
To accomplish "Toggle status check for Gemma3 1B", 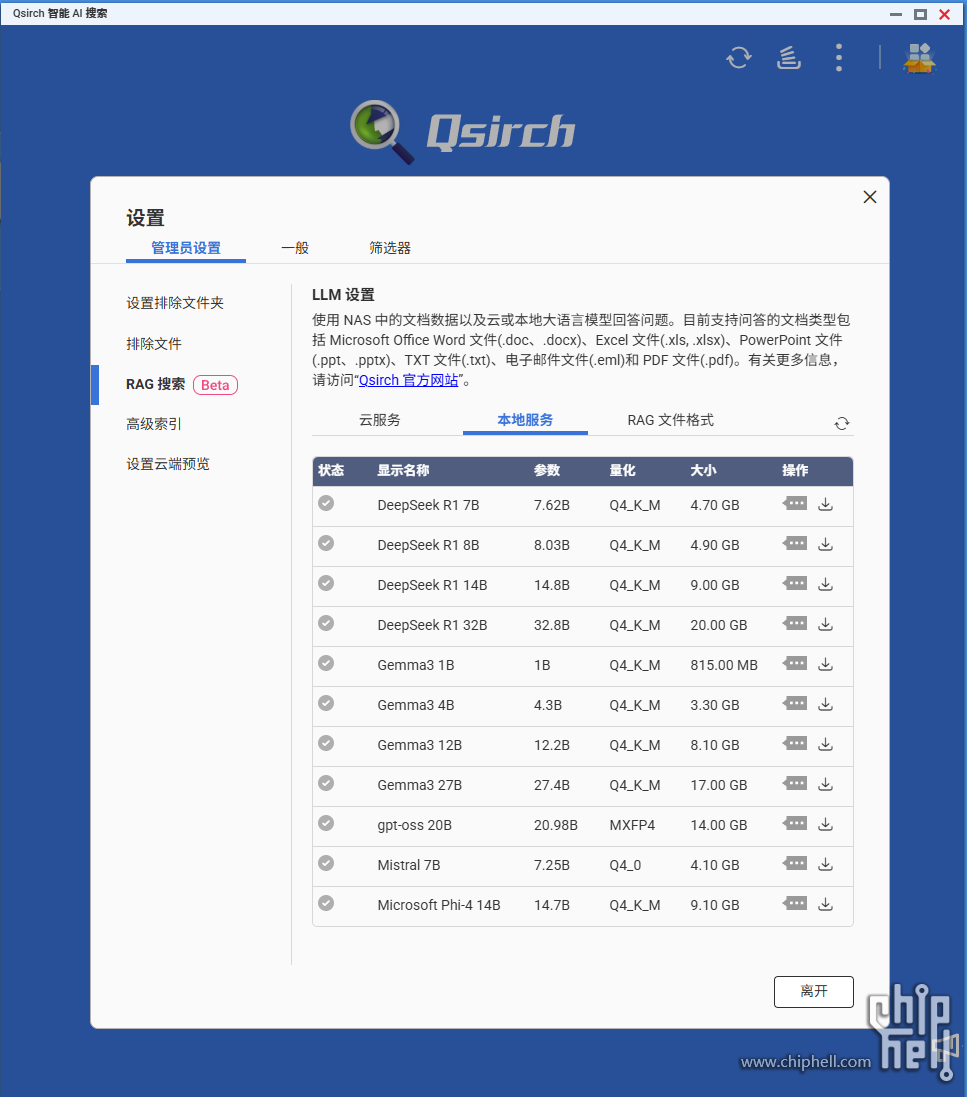I will pyautogui.click(x=325, y=663).
